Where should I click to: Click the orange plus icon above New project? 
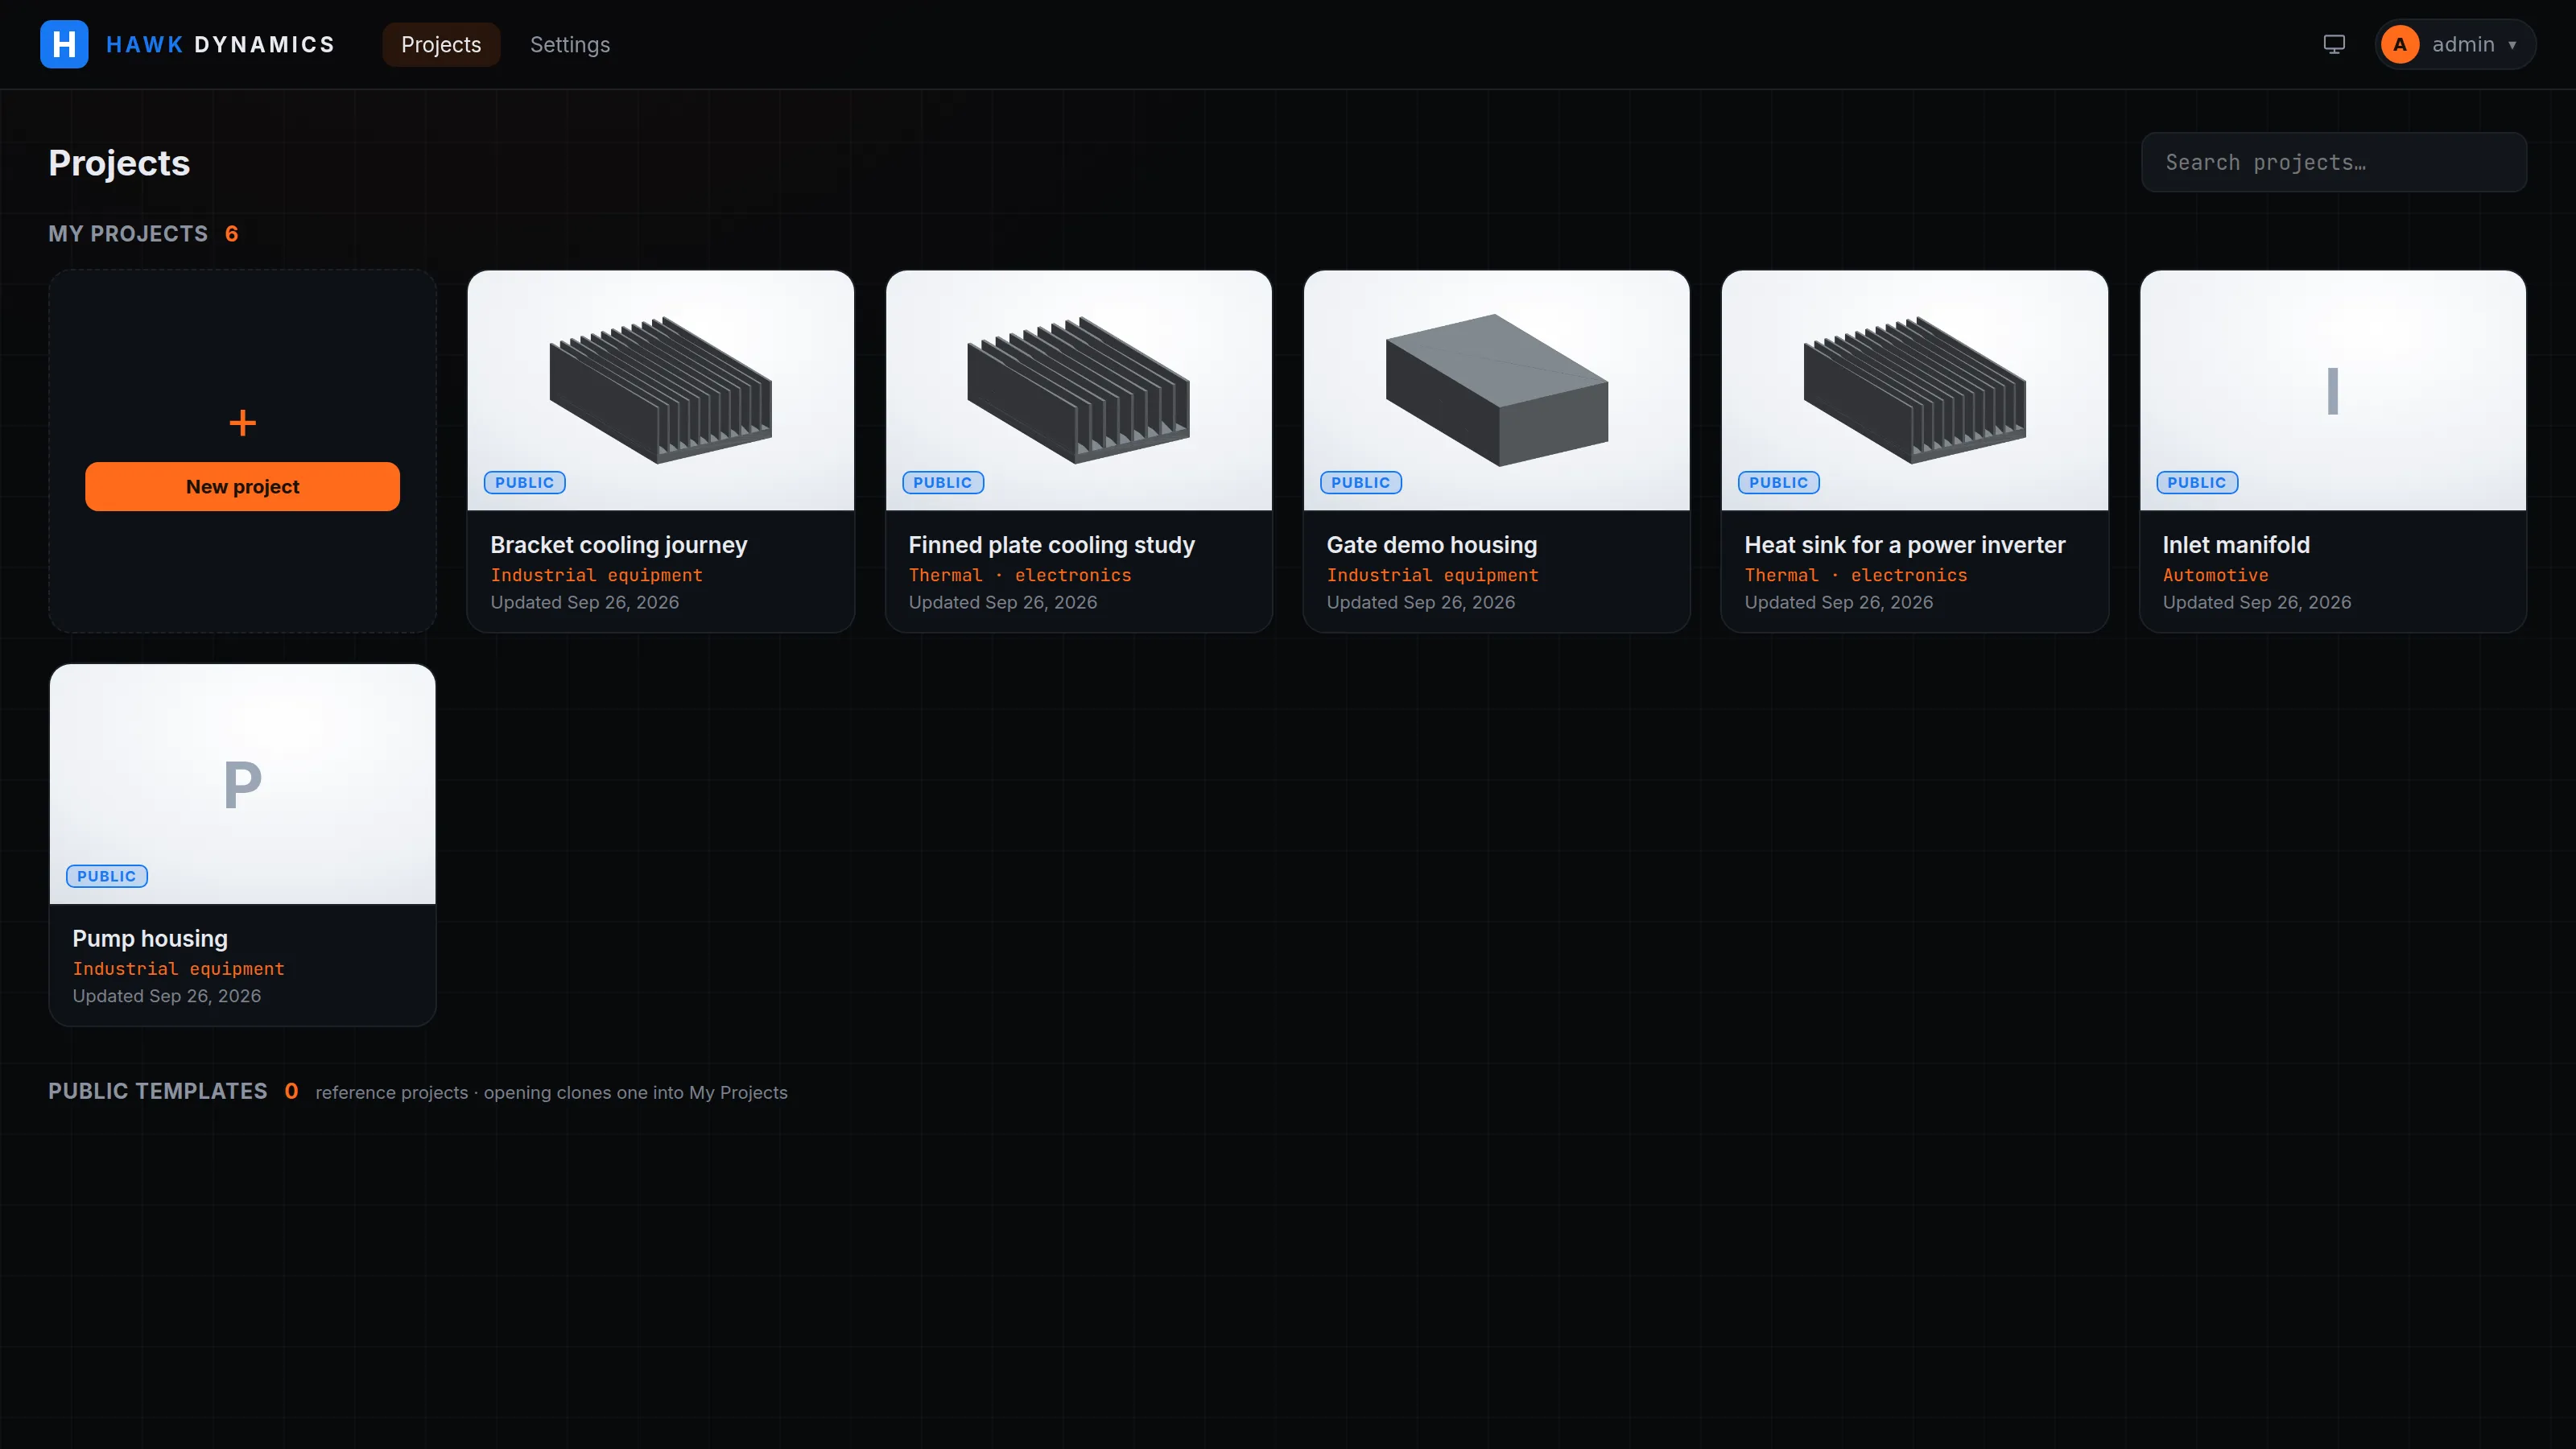coord(242,422)
